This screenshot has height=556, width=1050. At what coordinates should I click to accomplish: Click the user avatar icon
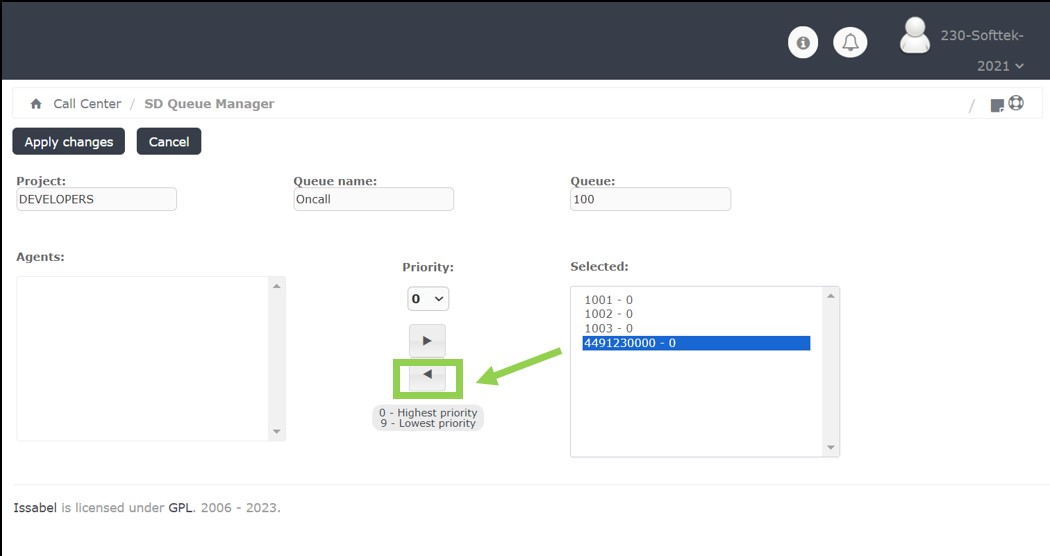914,36
